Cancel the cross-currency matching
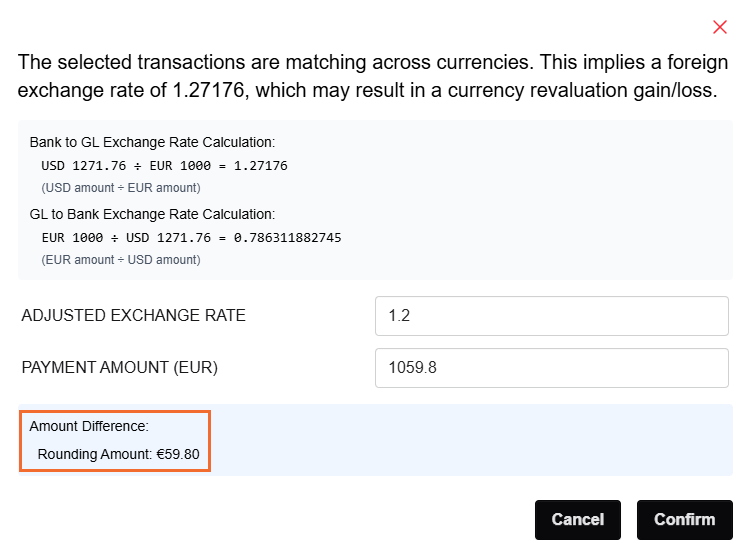The image size is (749, 555). click(578, 520)
